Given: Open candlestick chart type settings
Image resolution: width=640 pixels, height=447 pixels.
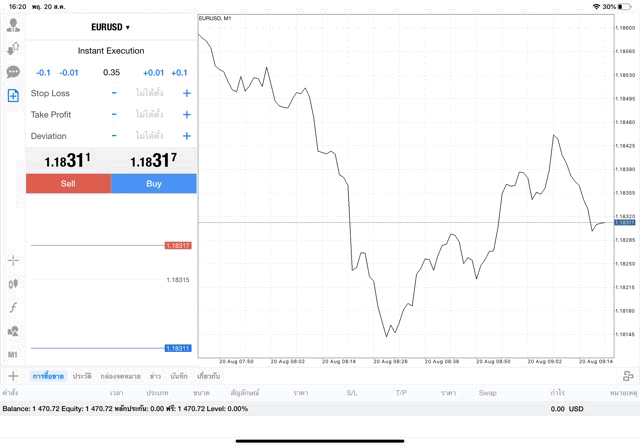Looking at the screenshot, I should tap(13, 284).
